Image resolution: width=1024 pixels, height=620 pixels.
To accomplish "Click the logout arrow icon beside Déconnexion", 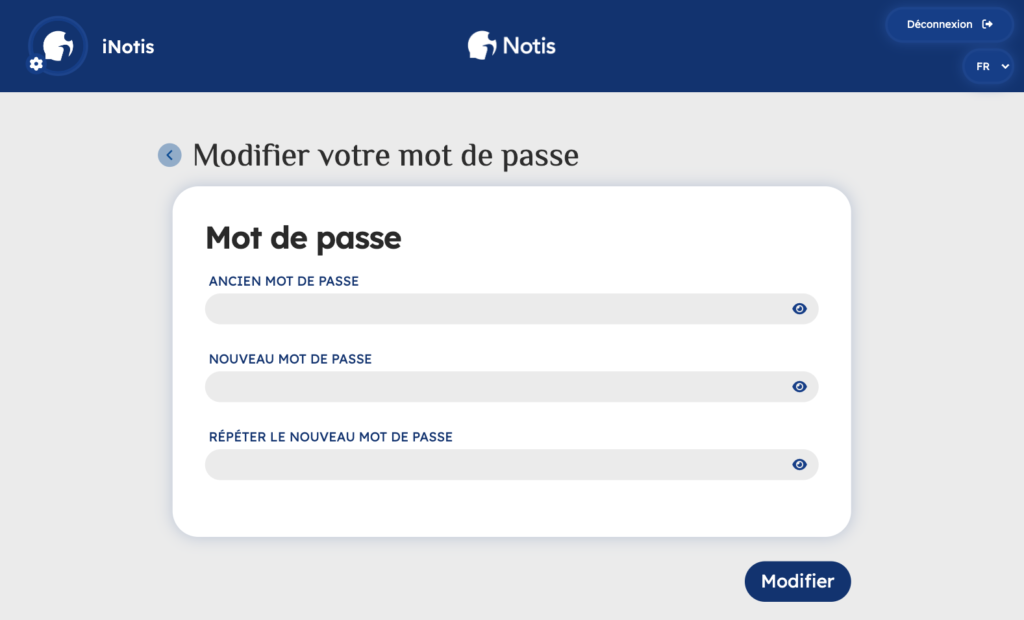I will click(x=988, y=24).
